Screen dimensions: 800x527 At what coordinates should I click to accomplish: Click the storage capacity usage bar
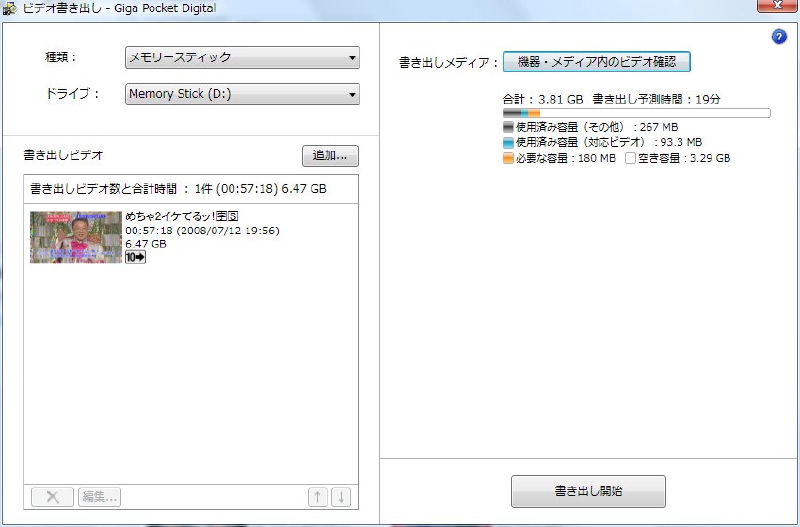(x=636, y=113)
